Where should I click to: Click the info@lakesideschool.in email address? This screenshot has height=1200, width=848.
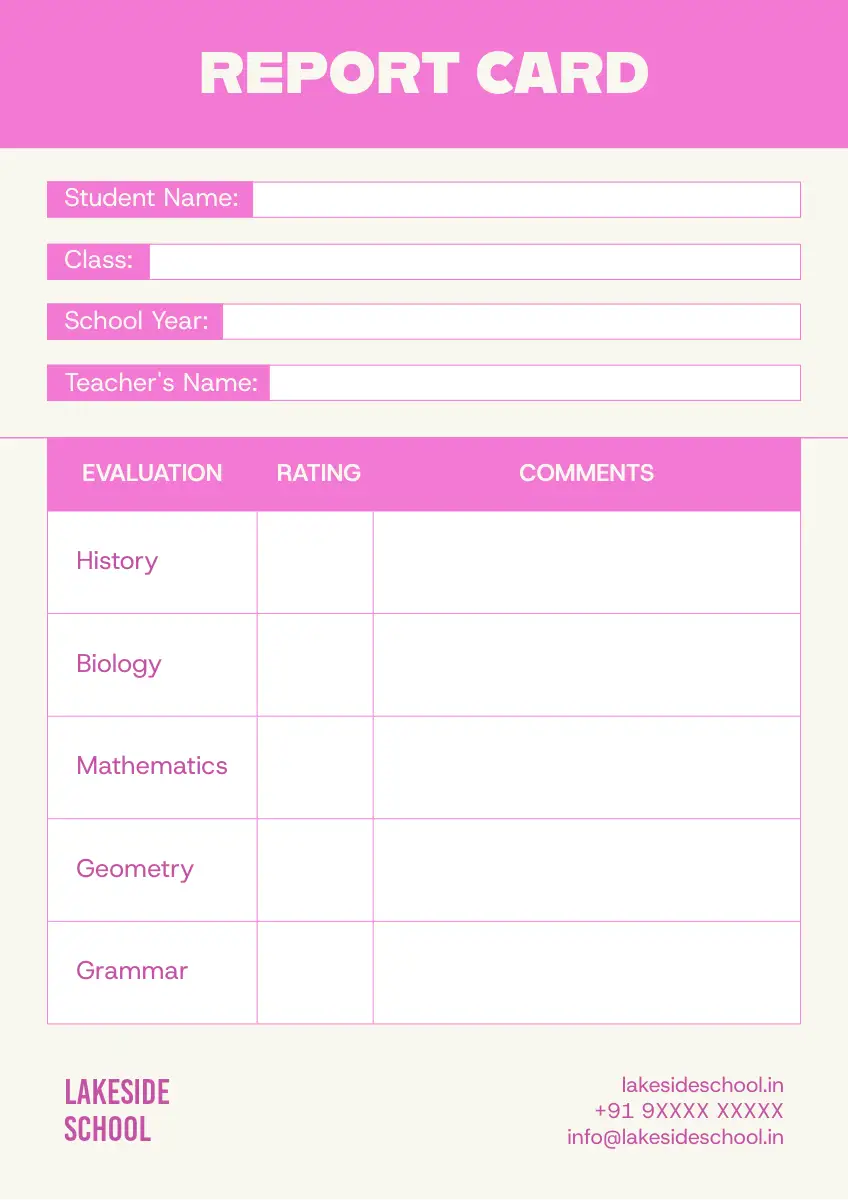click(675, 1137)
